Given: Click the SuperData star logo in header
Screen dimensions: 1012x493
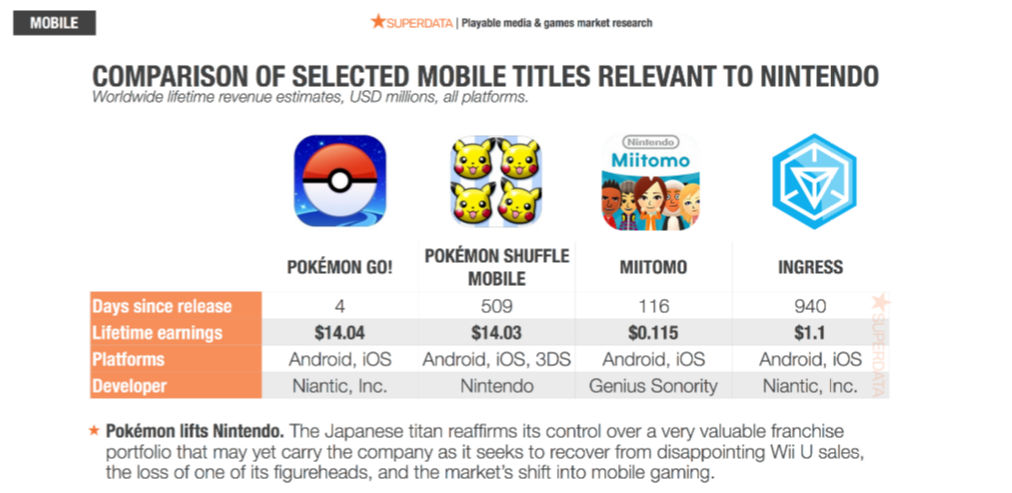Looking at the screenshot, I should coord(378,21).
